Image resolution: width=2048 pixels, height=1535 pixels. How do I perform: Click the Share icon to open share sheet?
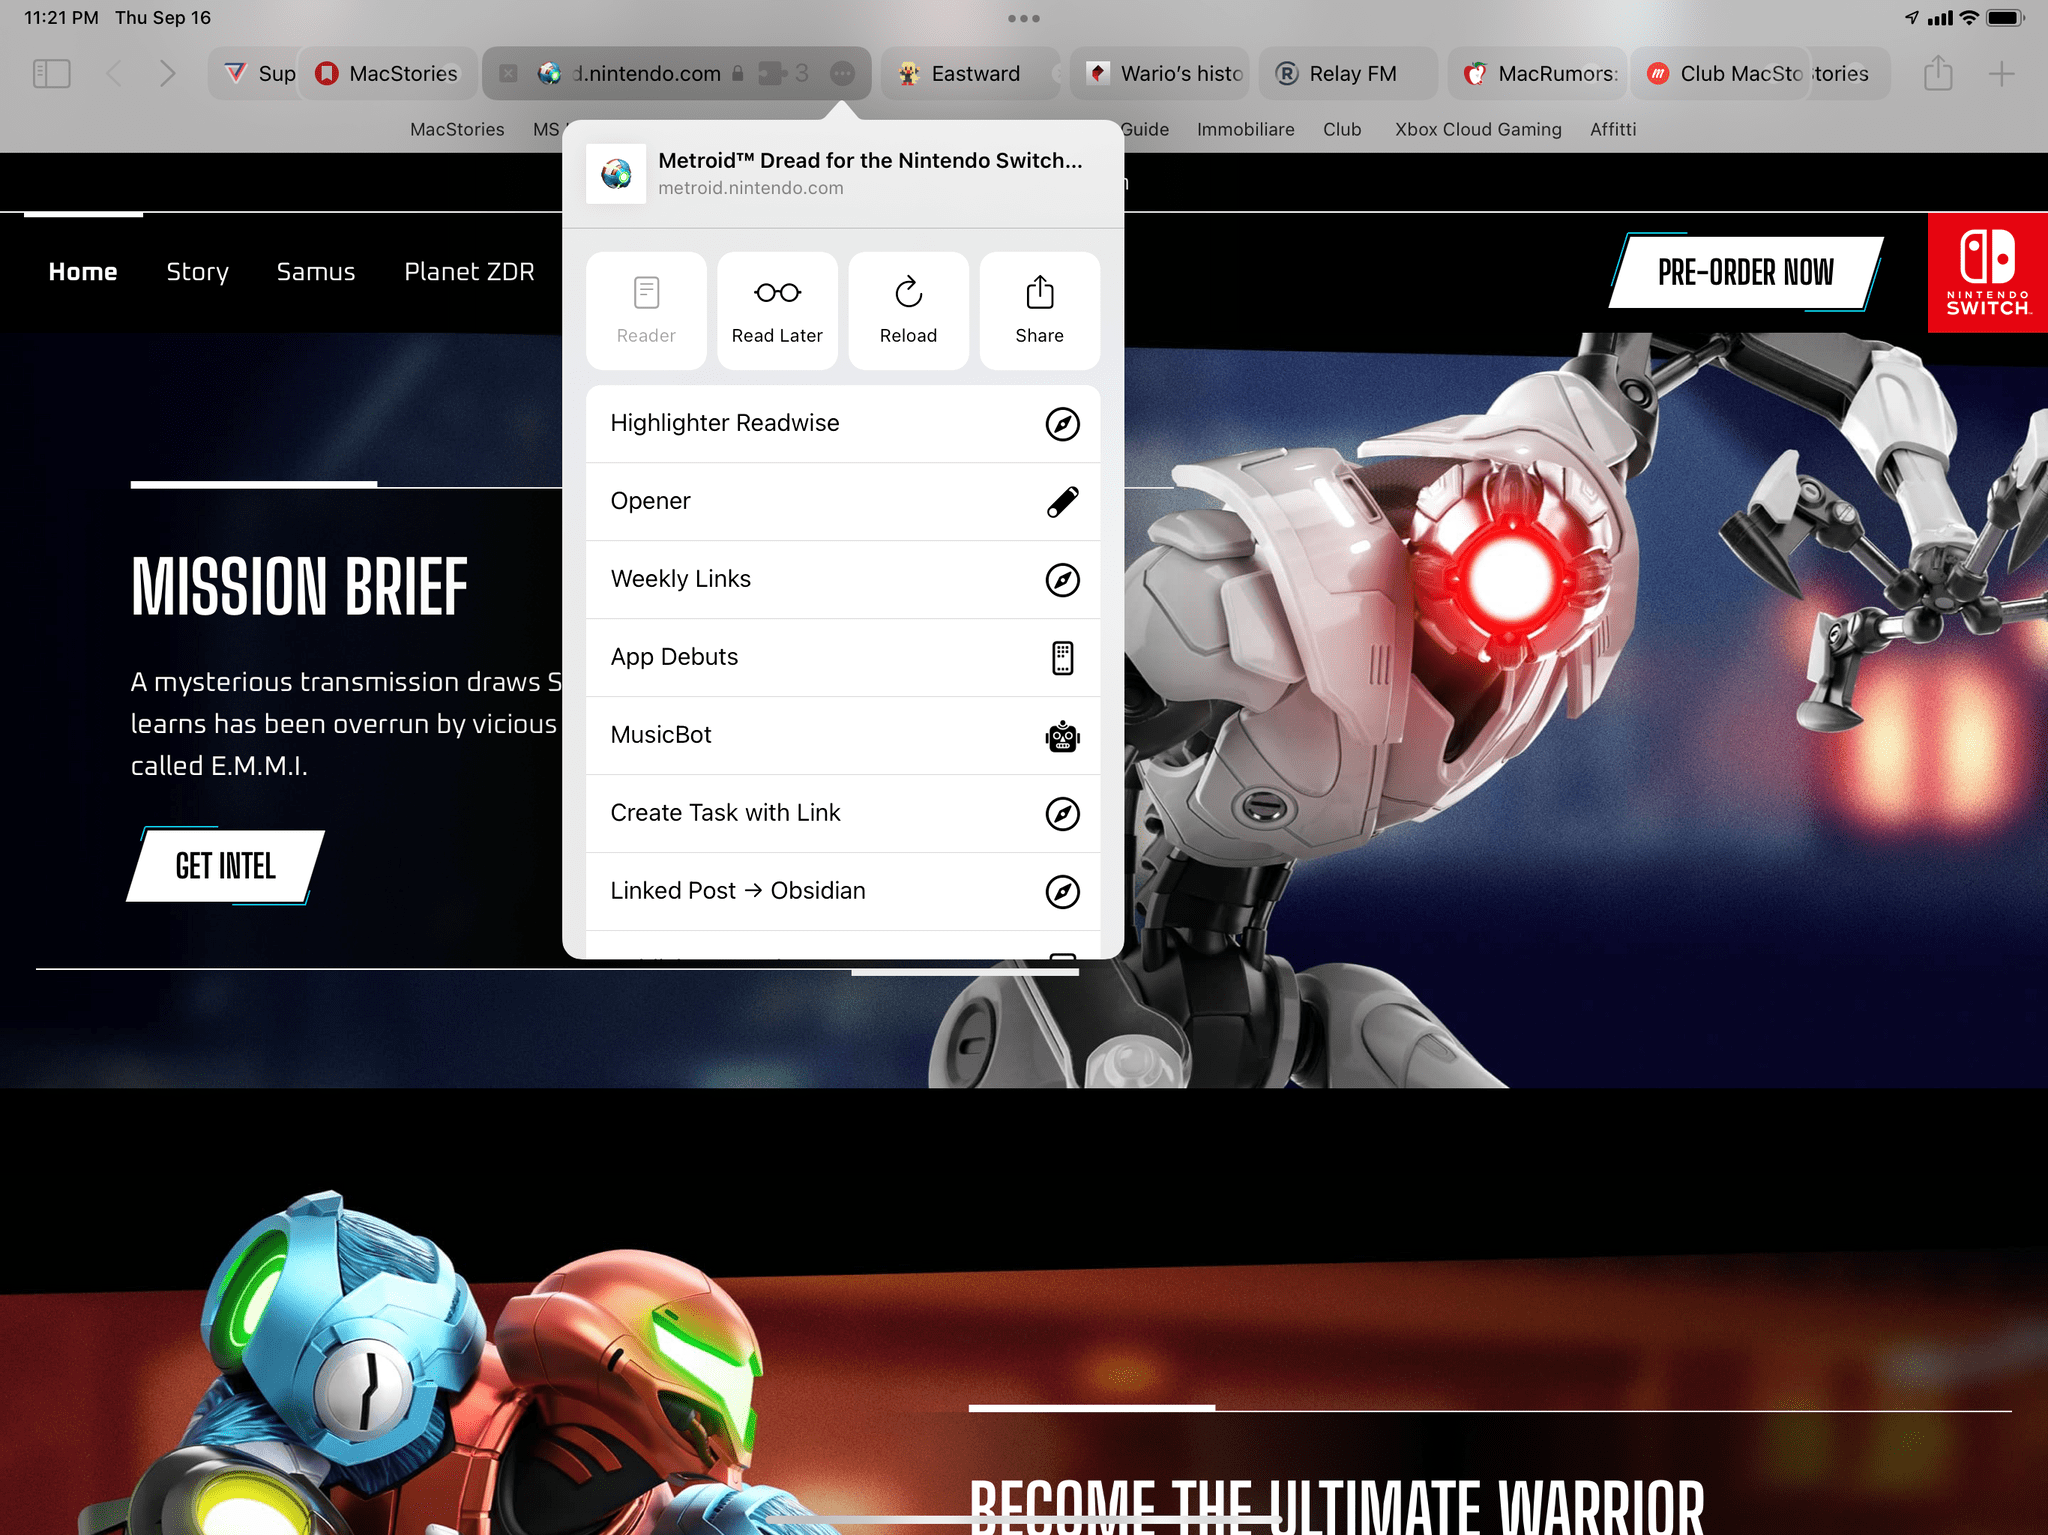click(x=1039, y=308)
